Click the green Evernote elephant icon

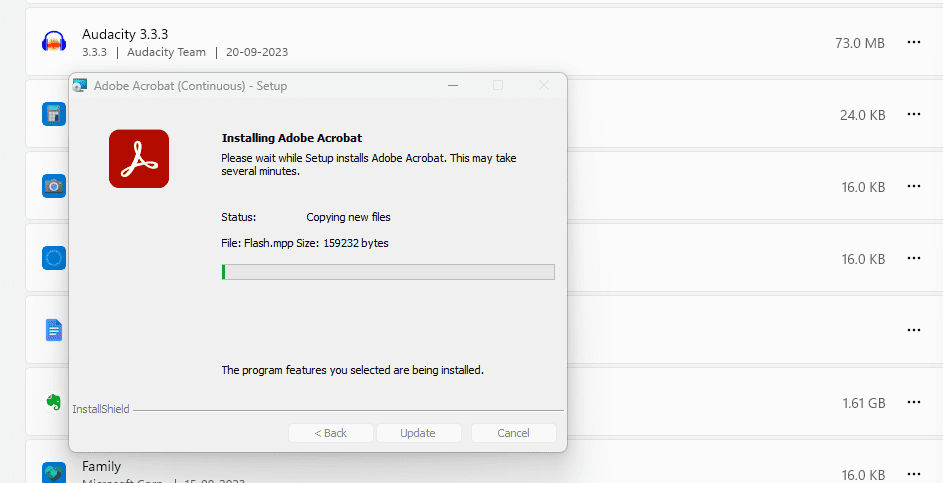tap(54, 402)
